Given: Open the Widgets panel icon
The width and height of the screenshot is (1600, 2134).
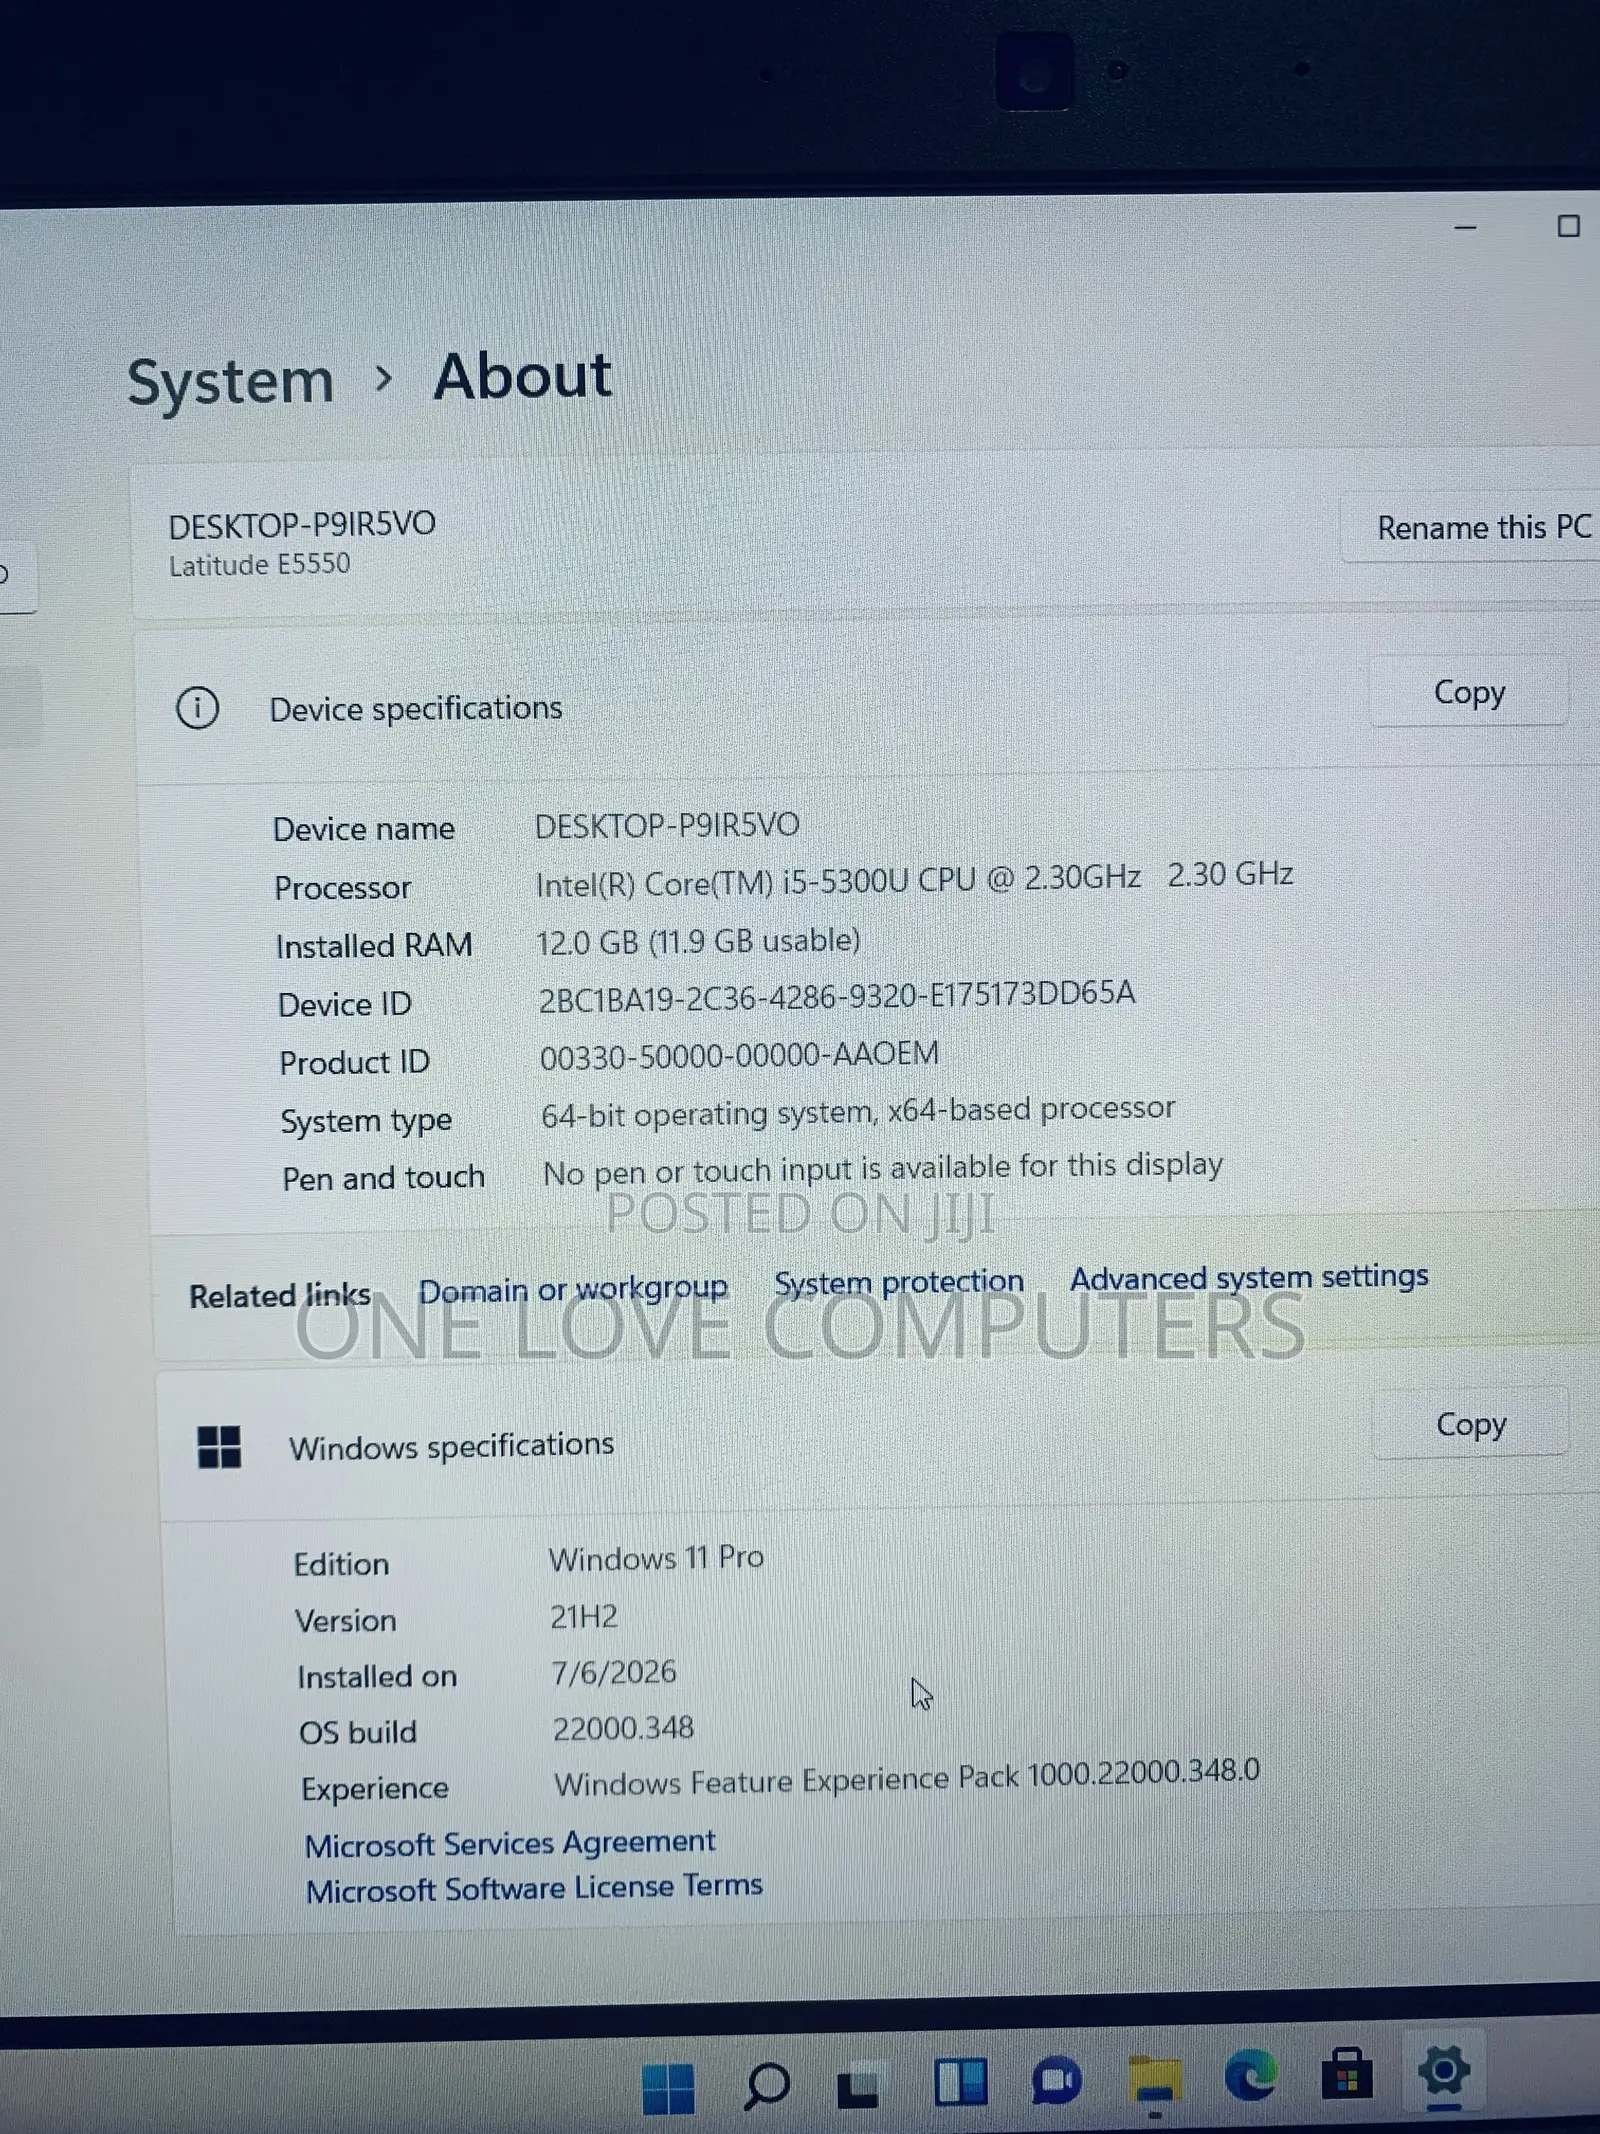Looking at the screenshot, I should coord(960,2082).
